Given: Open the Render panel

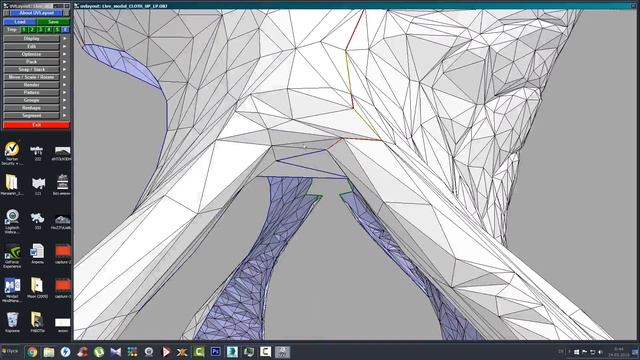Looking at the screenshot, I should point(31,84).
